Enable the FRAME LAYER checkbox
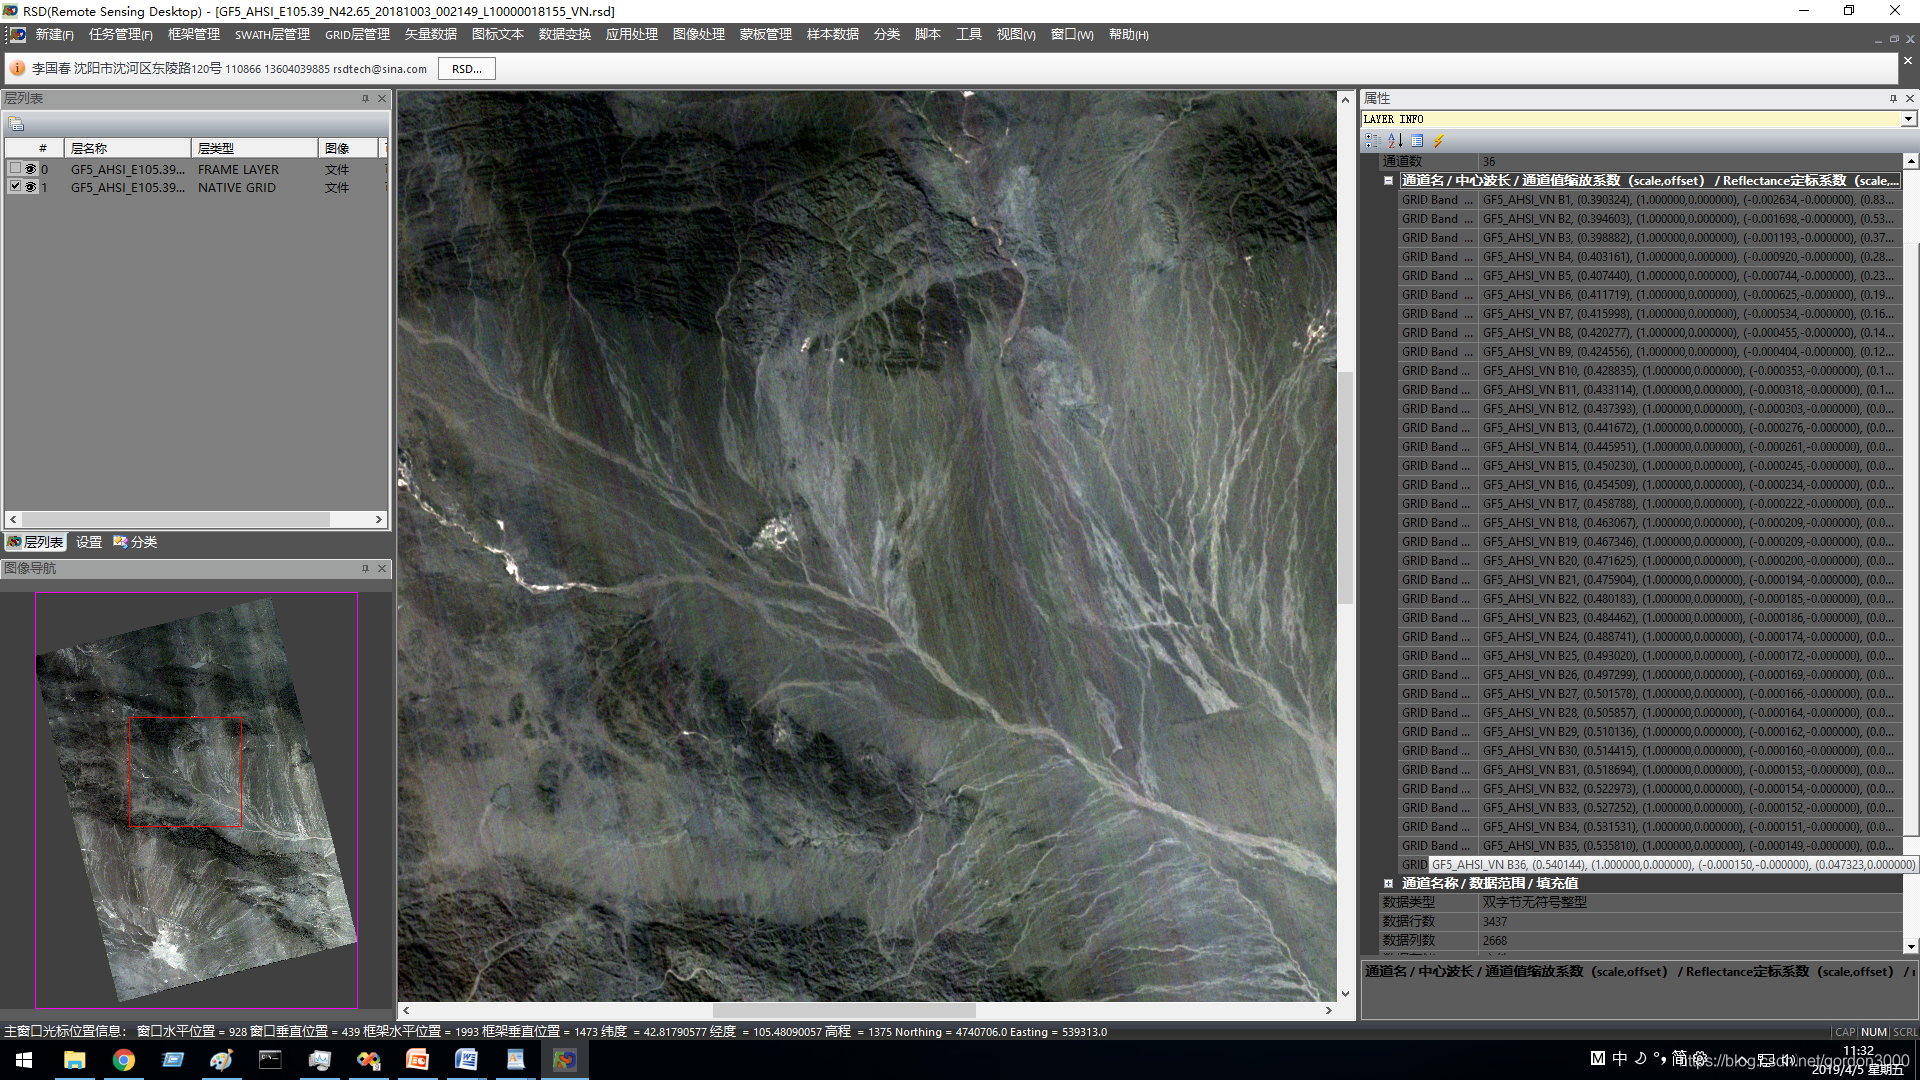Image resolution: width=1920 pixels, height=1080 pixels. [15, 168]
